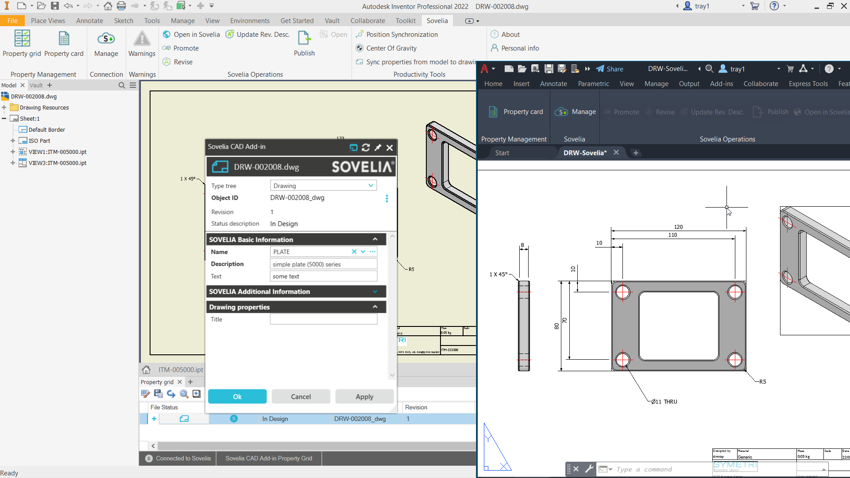The image size is (850, 478).
Task: Click home icon beside ITM-005000.ipt tab
Action: tap(146, 370)
